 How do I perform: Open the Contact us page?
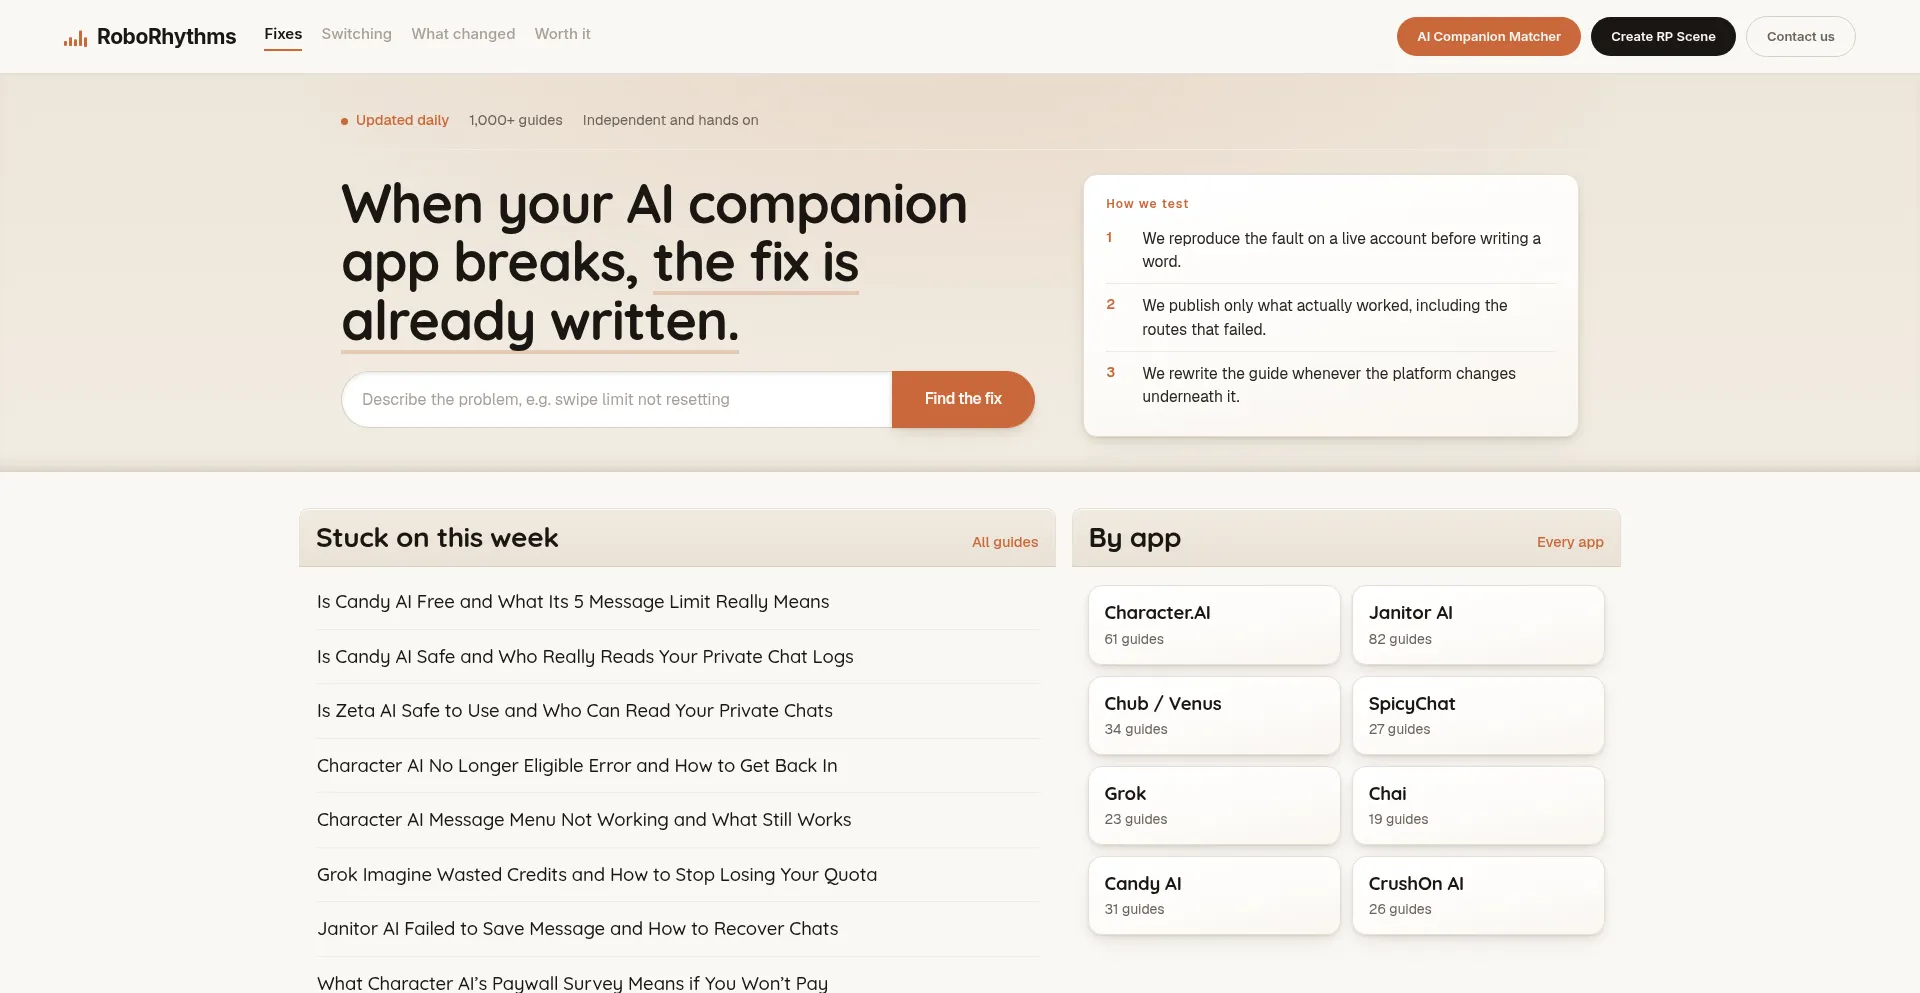pyautogui.click(x=1800, y=37)
